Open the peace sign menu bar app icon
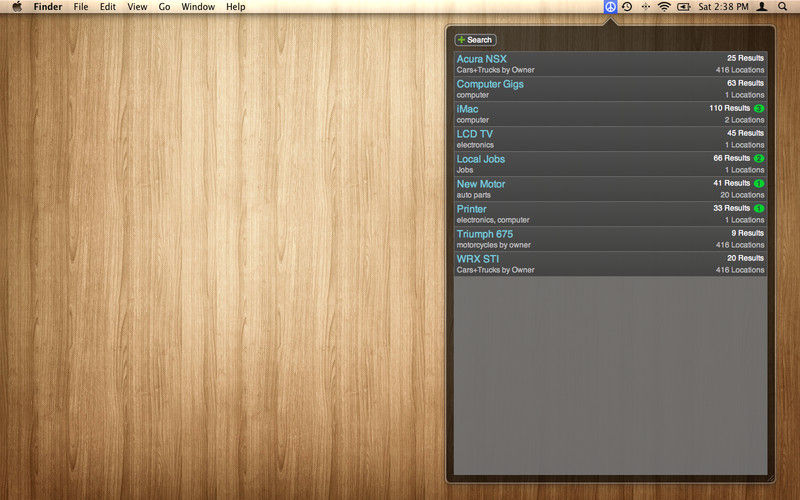The image size is (800, 500). click(610, 7)
